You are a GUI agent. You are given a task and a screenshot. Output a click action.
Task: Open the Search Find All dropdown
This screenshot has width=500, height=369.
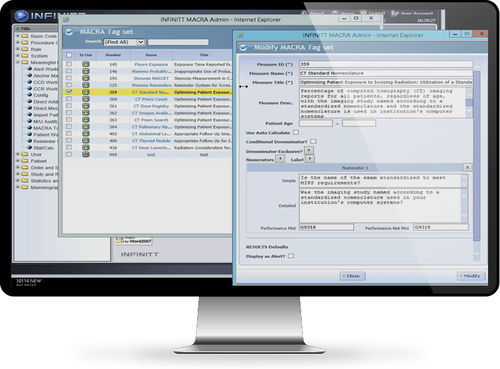[x=124, y=42]
